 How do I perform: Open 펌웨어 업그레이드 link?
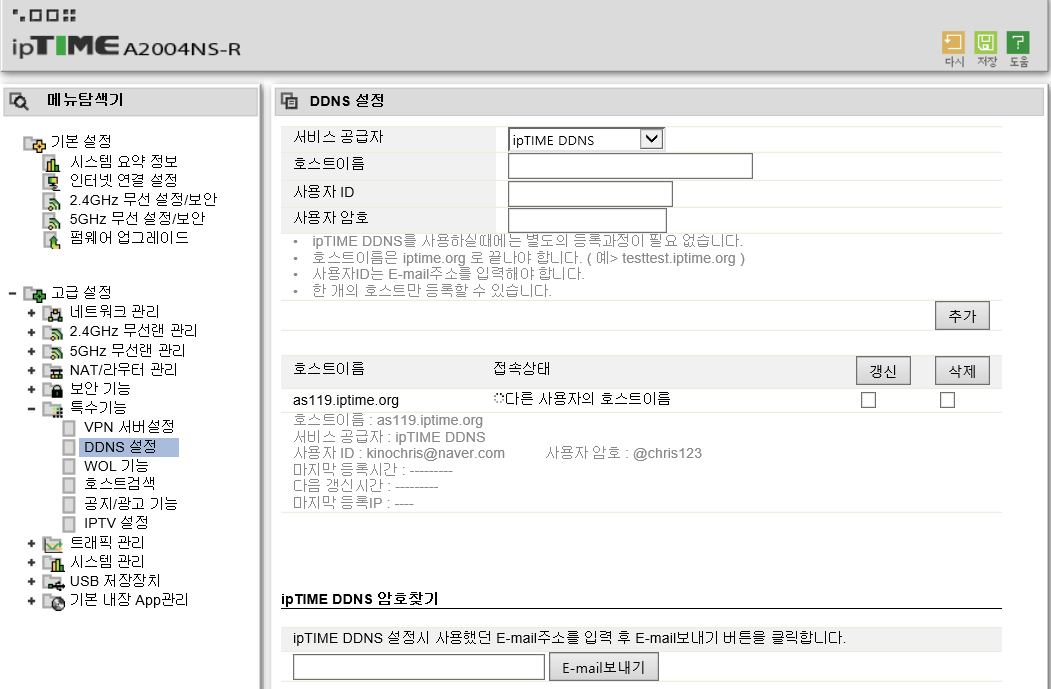(129, 238)
